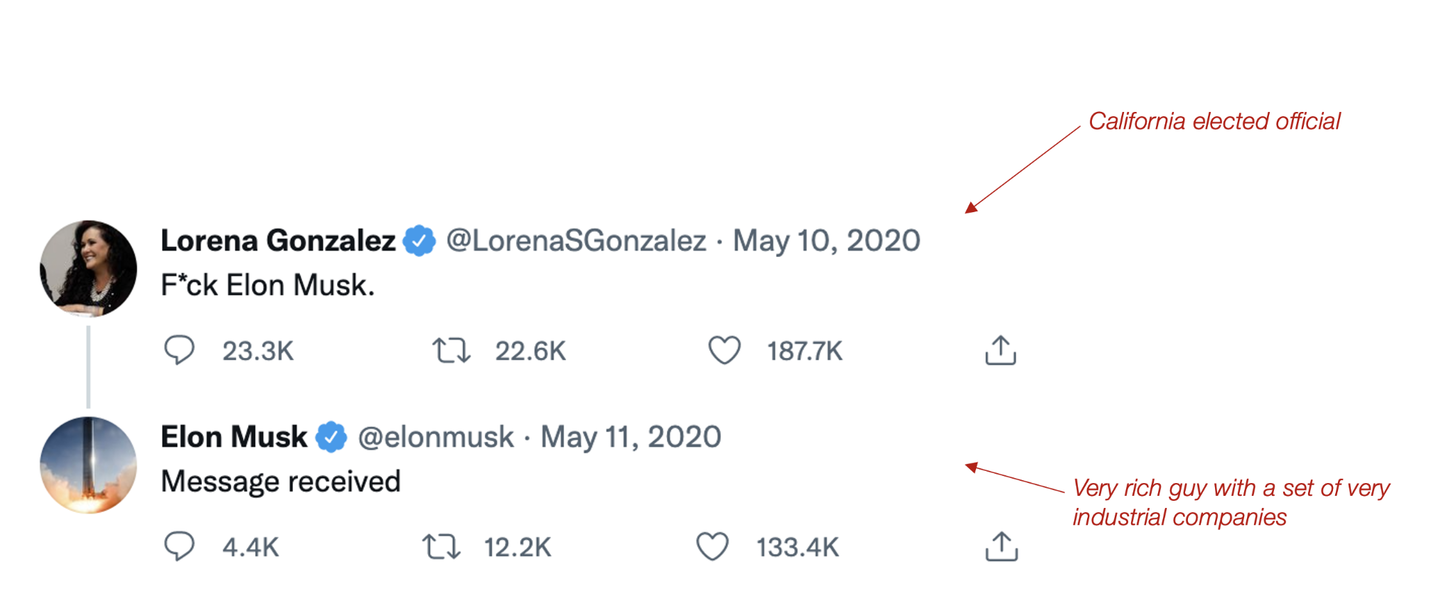
Task: Reply to Elon Musk's "Message received" tweet
Action: click(x=179, y=546)
